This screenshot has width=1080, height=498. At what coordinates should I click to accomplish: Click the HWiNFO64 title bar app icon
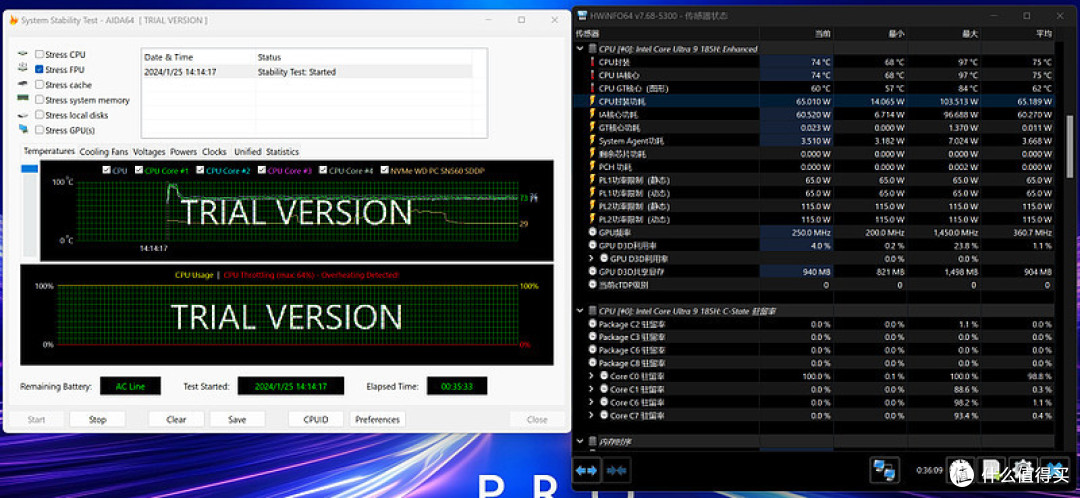[x=582, y=15]
